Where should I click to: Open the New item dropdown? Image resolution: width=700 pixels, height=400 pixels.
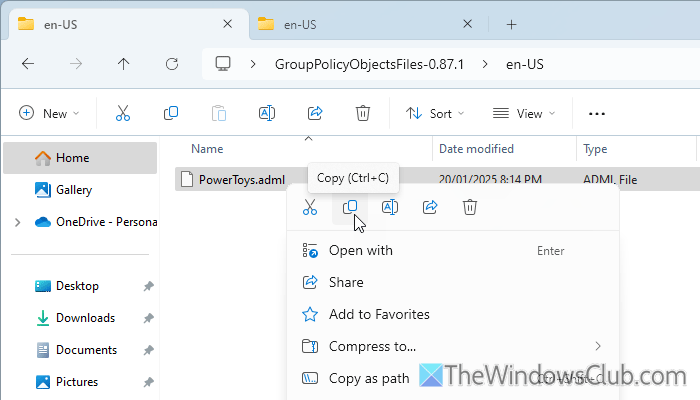pyautogui.click(x=49, y=113)
